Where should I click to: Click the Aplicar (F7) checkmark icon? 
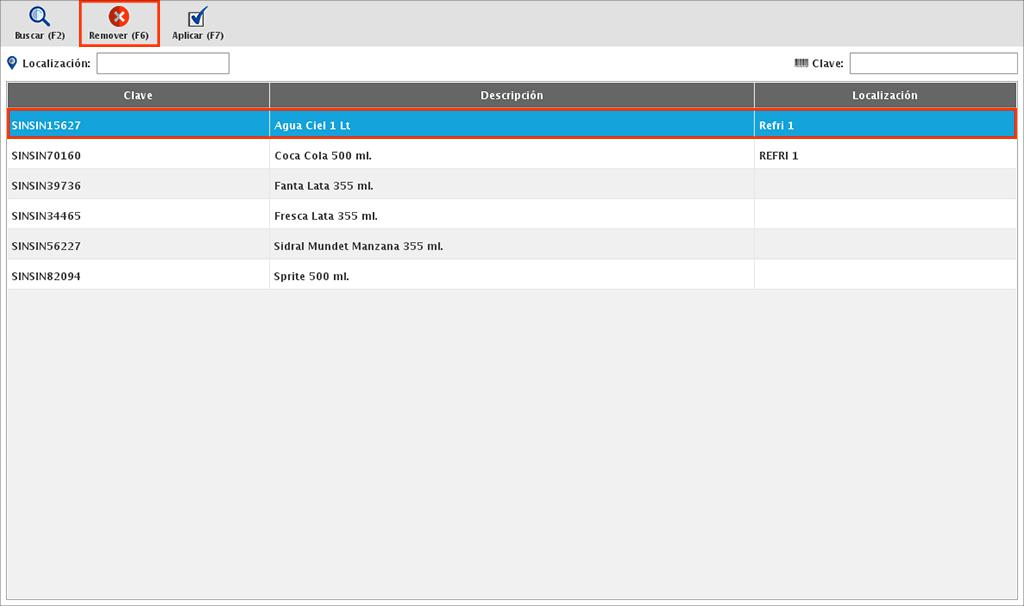pos(198,17)
